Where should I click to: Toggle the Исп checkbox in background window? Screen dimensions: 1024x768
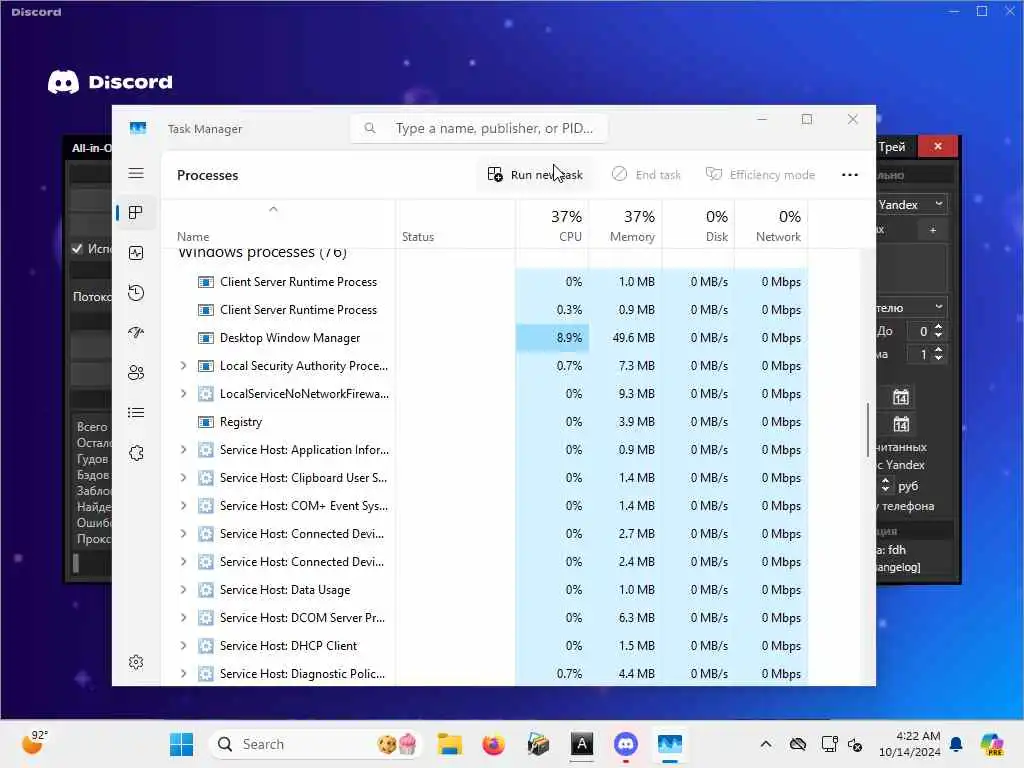point(78,249)
